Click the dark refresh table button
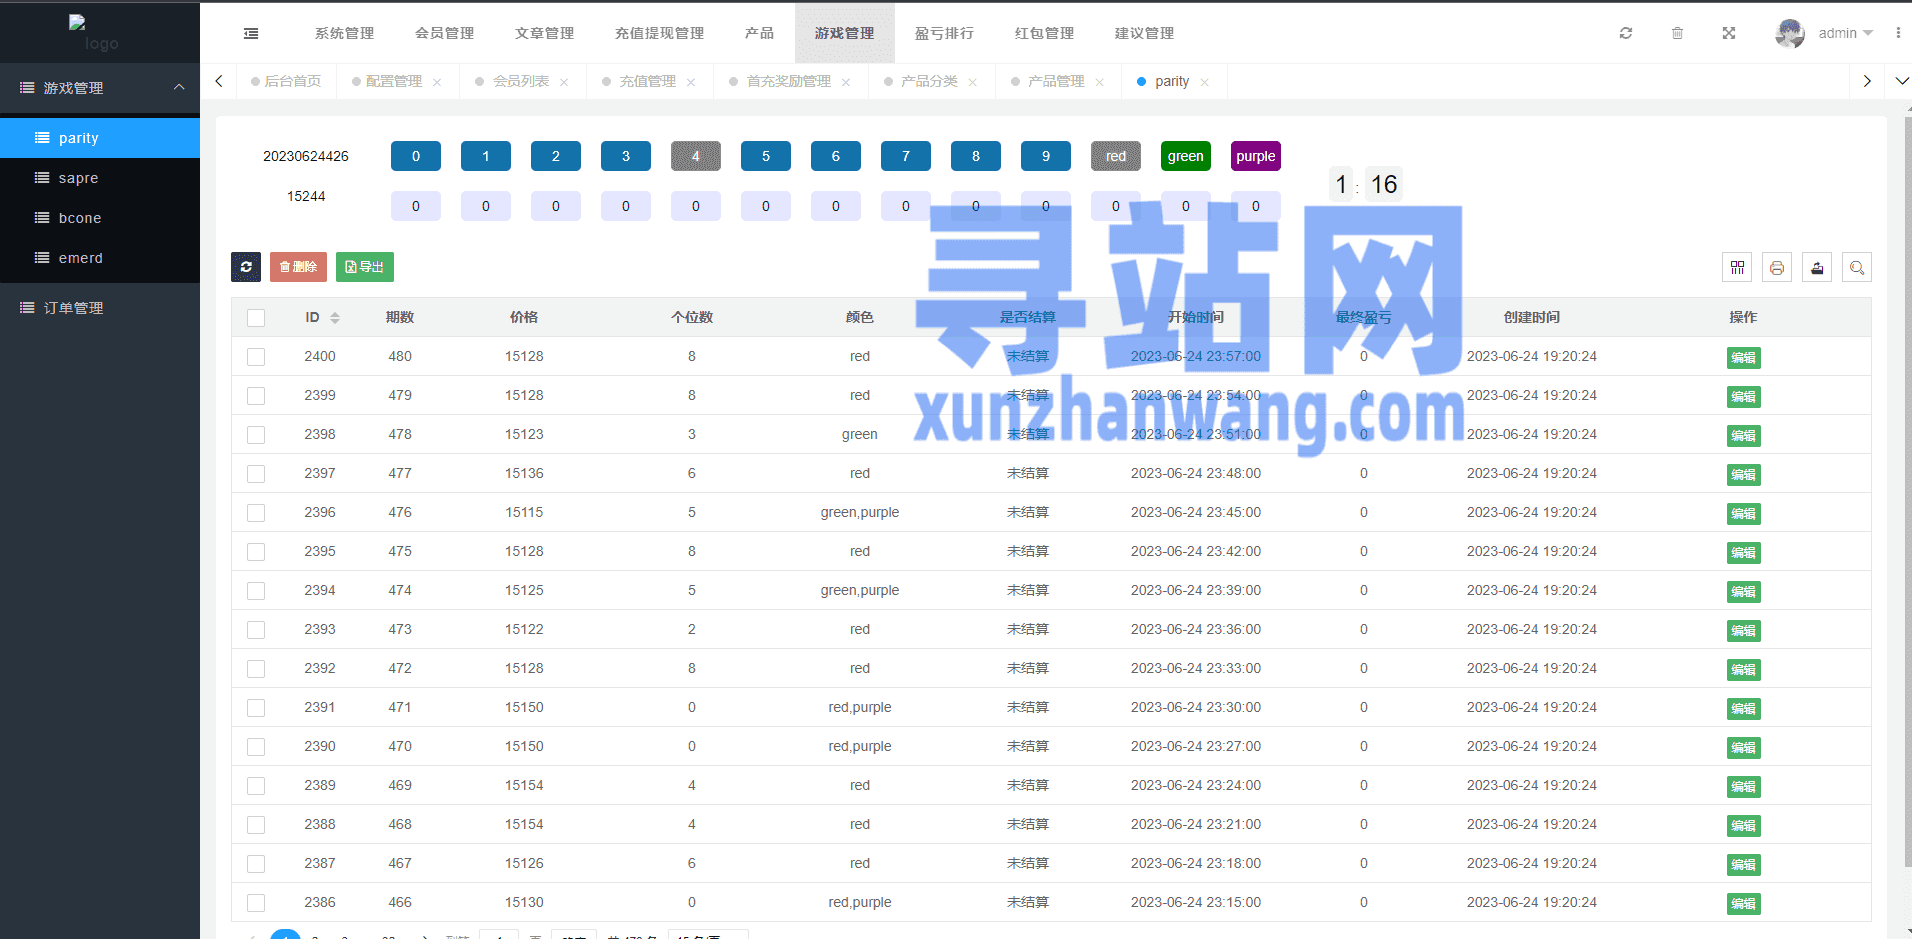 click(x=246, y=267)
